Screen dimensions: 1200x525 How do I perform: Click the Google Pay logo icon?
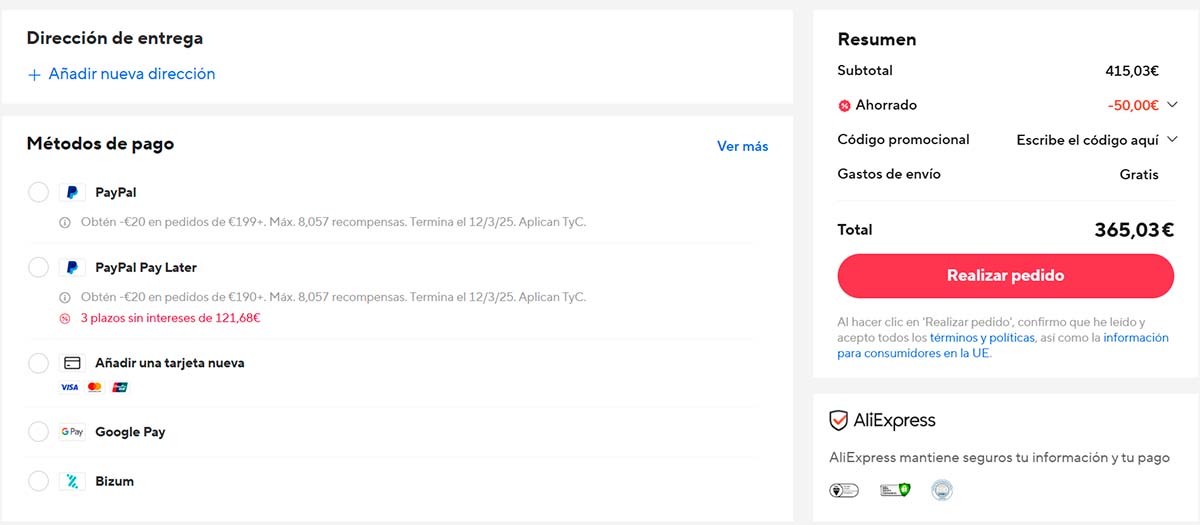pyautogui.click(x=72, y=432)
